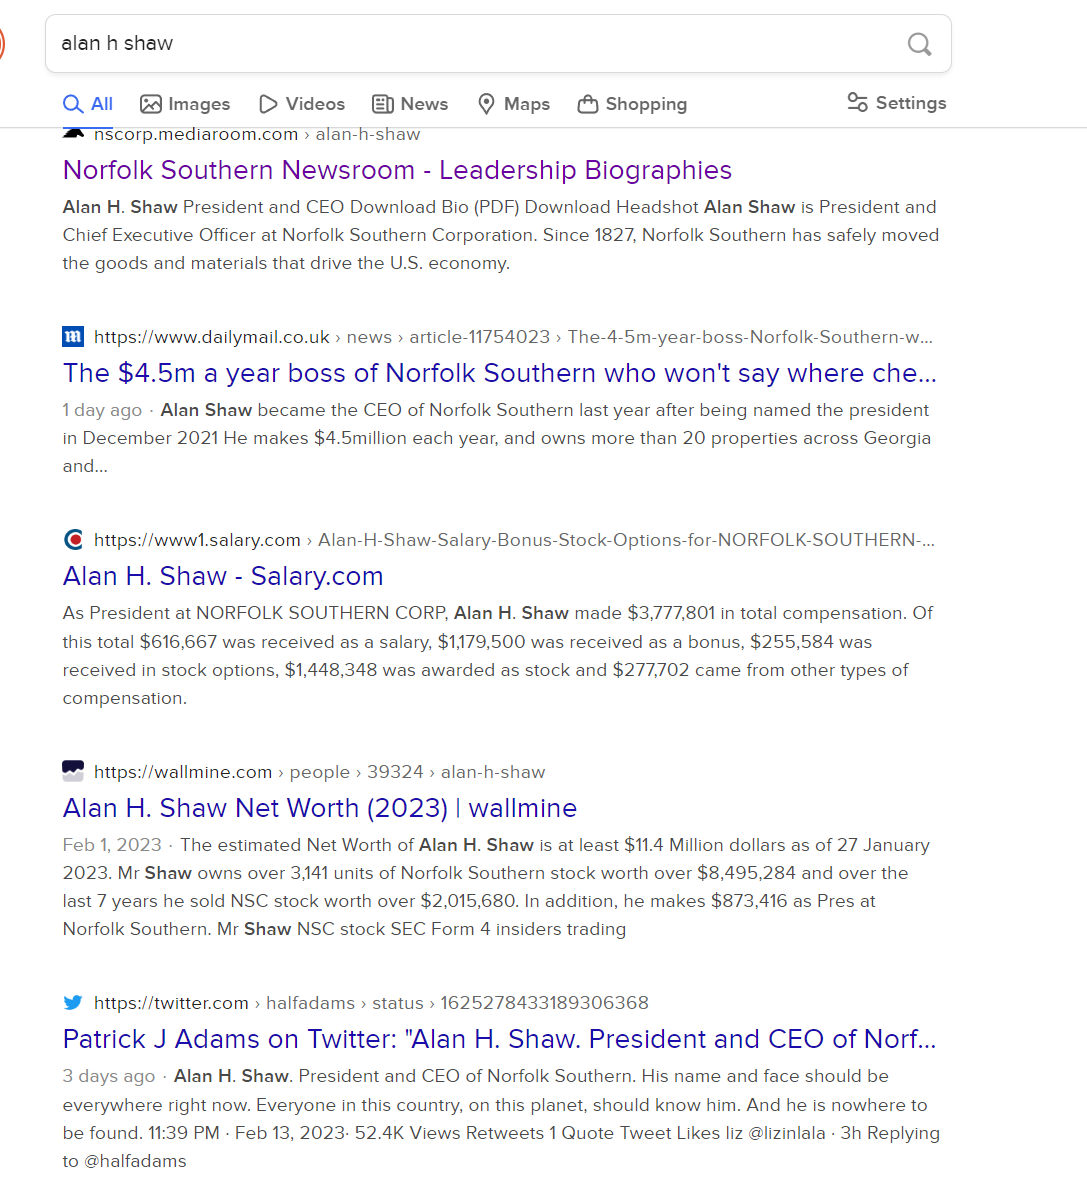
Task: Open the Daily Mail $4.5m a year boss article
Action: tap(499, 373)
